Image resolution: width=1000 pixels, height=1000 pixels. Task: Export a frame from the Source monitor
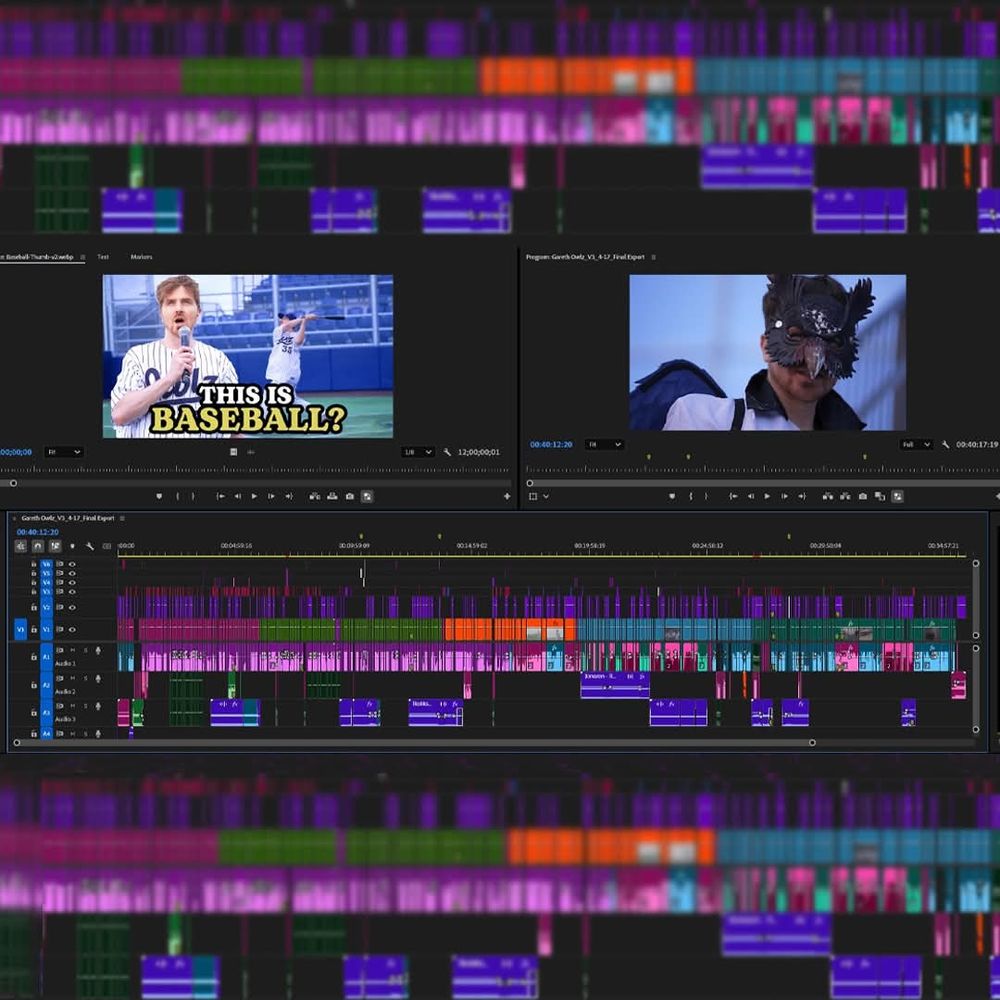click(349, 496)
